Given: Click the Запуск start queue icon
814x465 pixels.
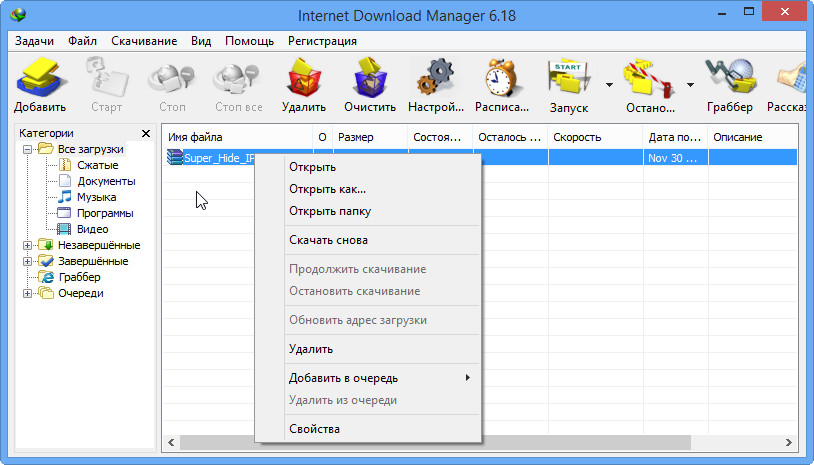Looking at the screenshot, I should coord(569,79).
